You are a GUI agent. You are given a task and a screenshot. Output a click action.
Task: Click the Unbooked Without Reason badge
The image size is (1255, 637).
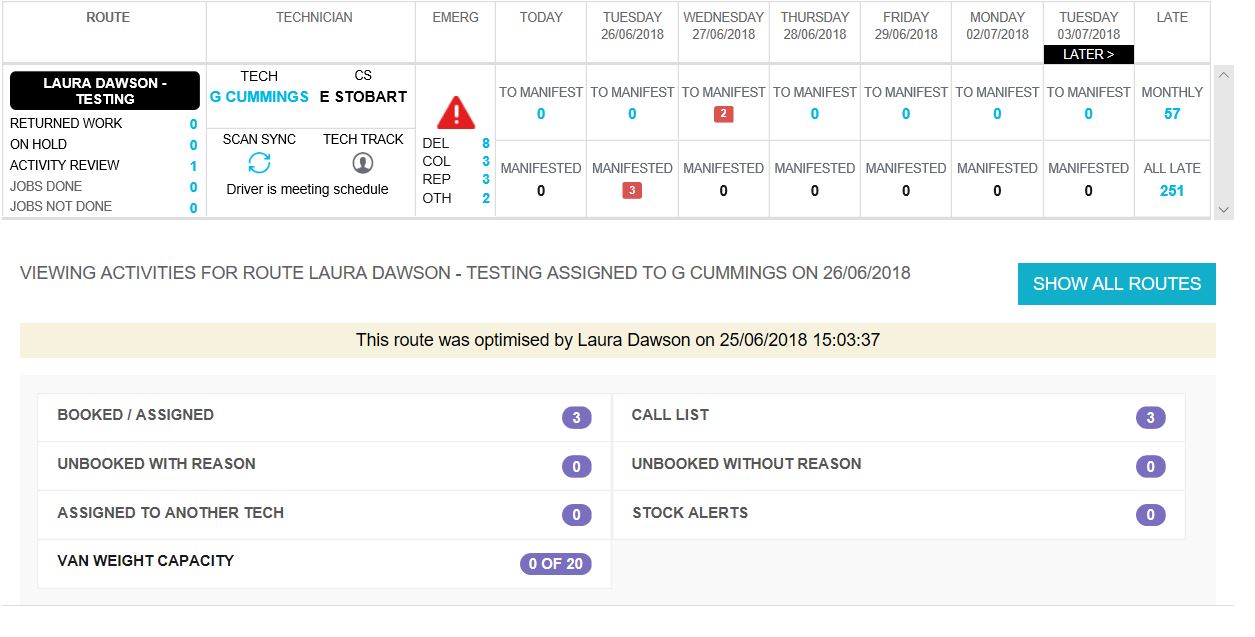coord(1149,466)
